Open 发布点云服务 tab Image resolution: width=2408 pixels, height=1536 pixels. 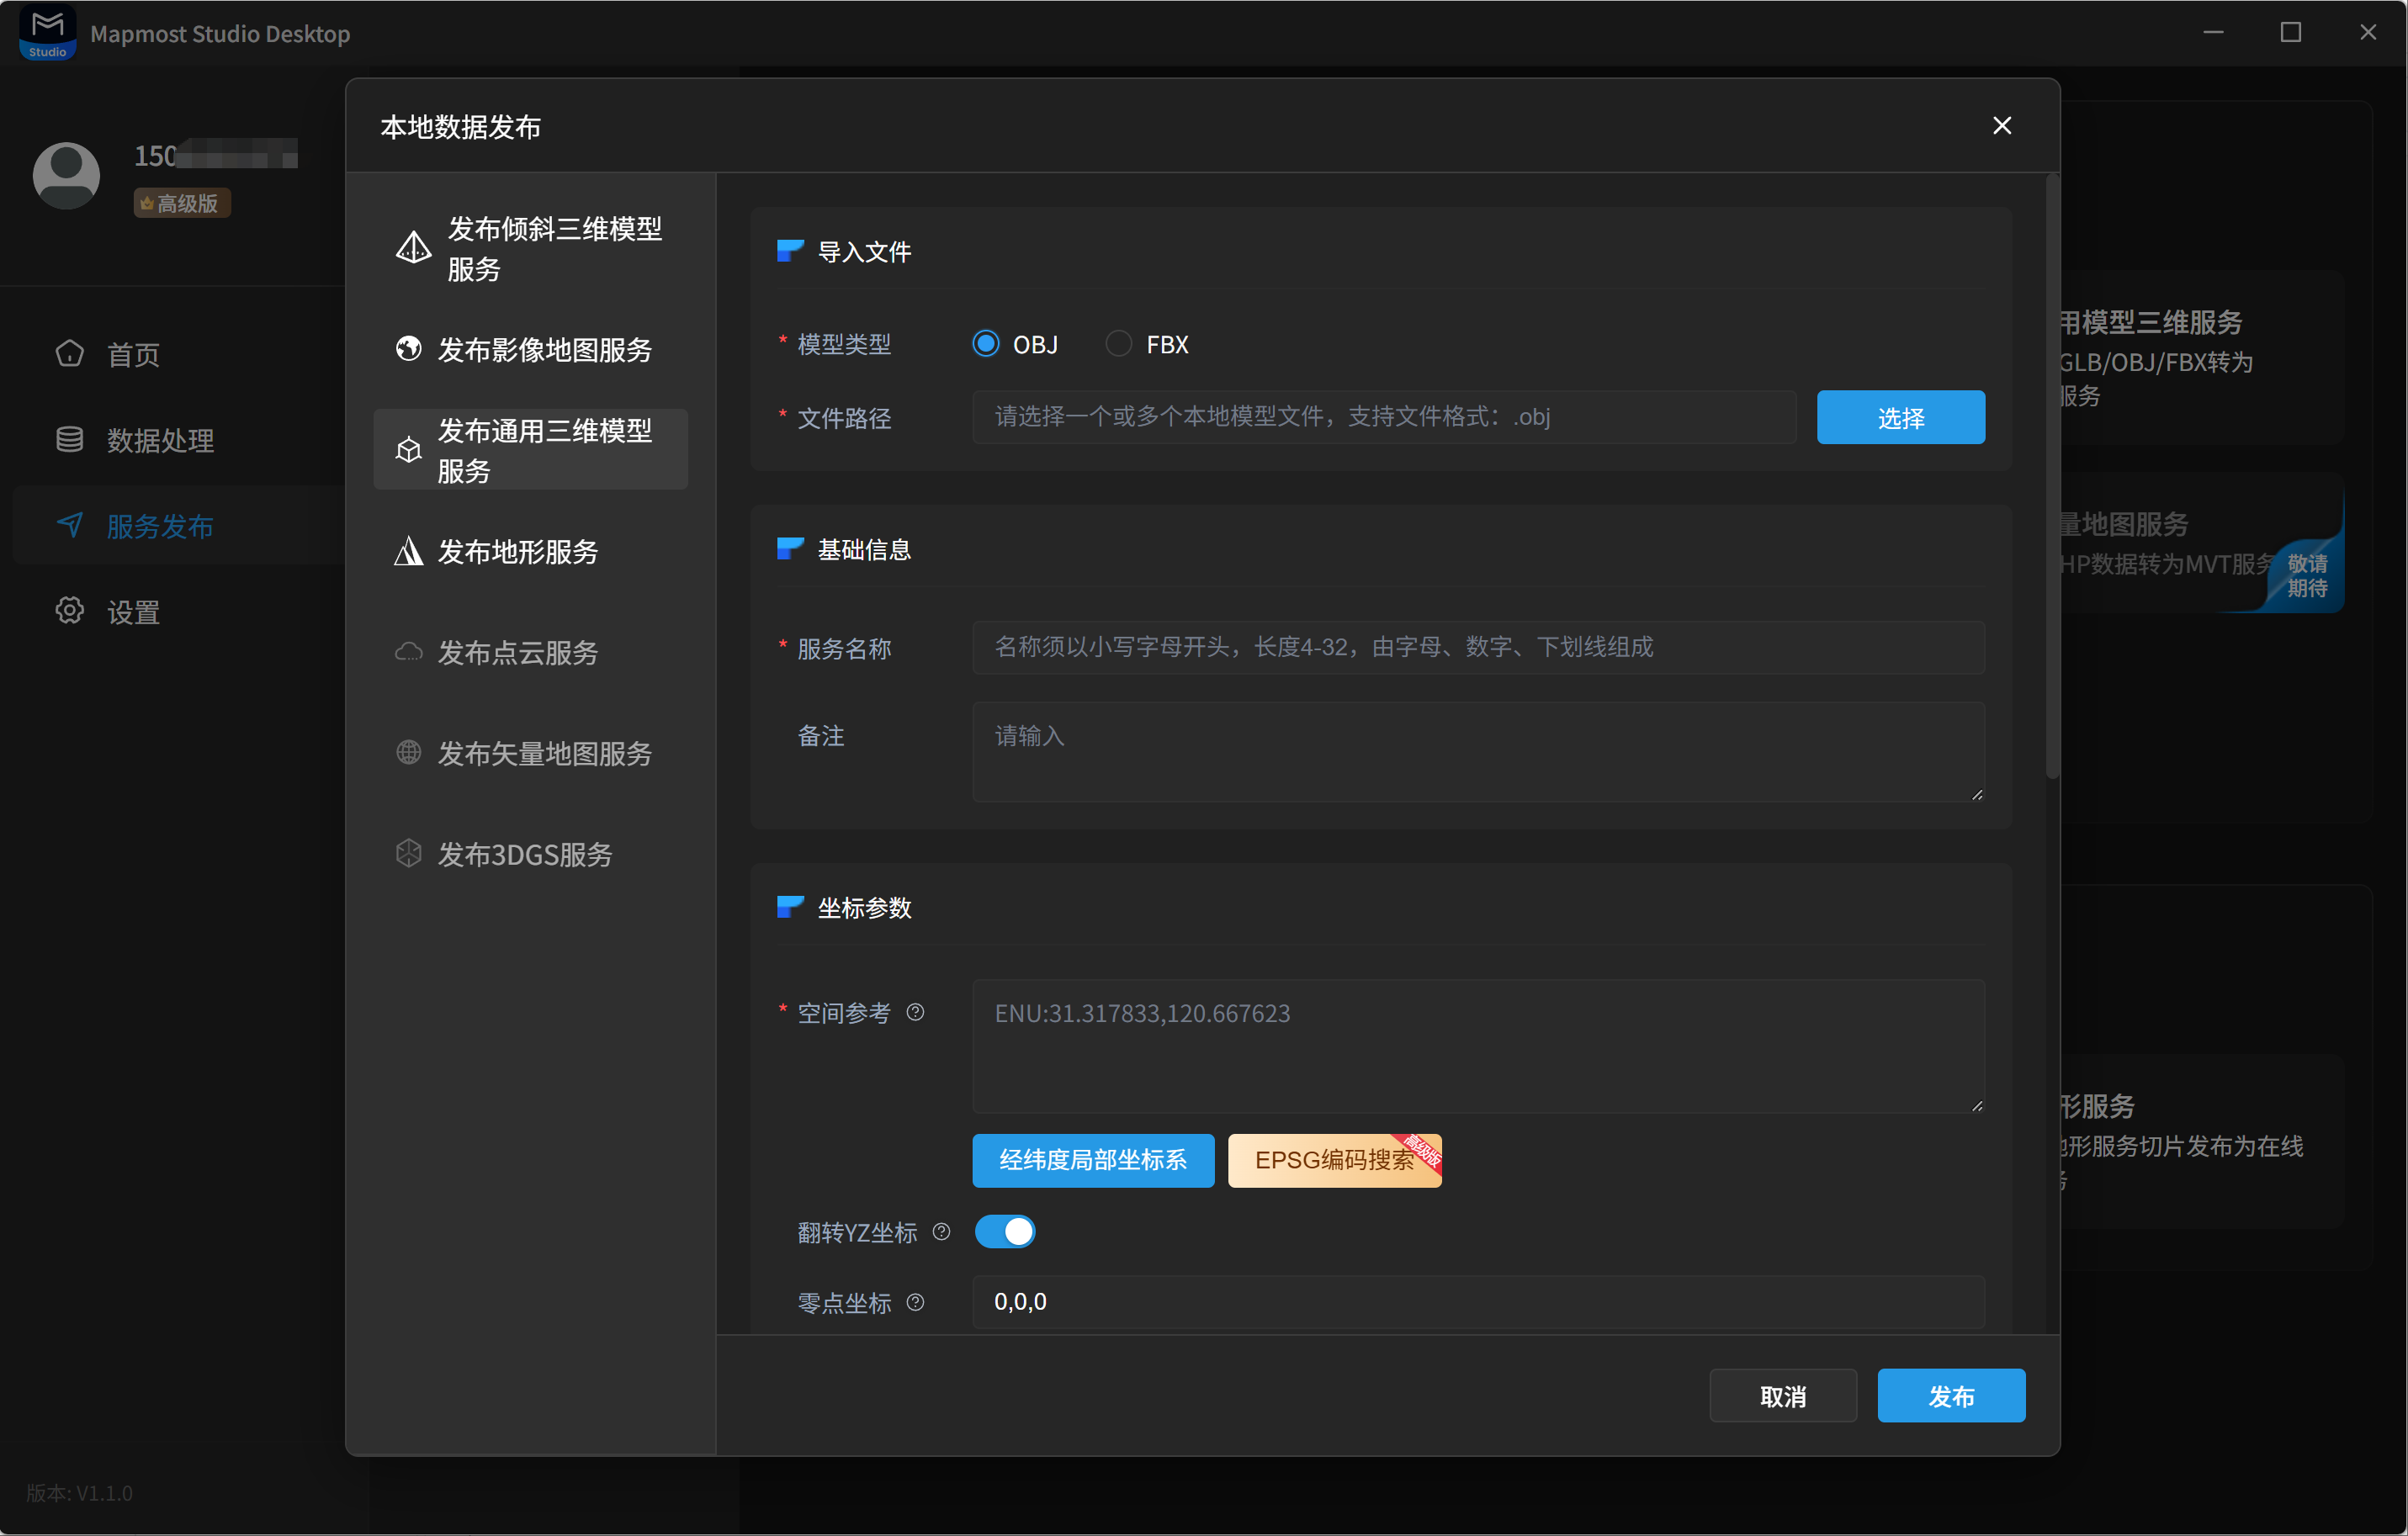tap(531, 652)
